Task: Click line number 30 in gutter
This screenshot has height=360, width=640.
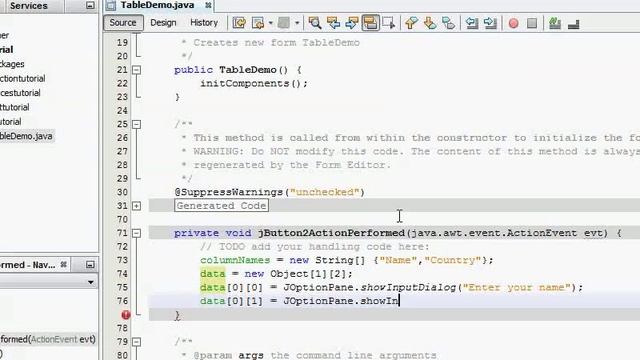Action: pyautogui.click(x=122, y=192)
